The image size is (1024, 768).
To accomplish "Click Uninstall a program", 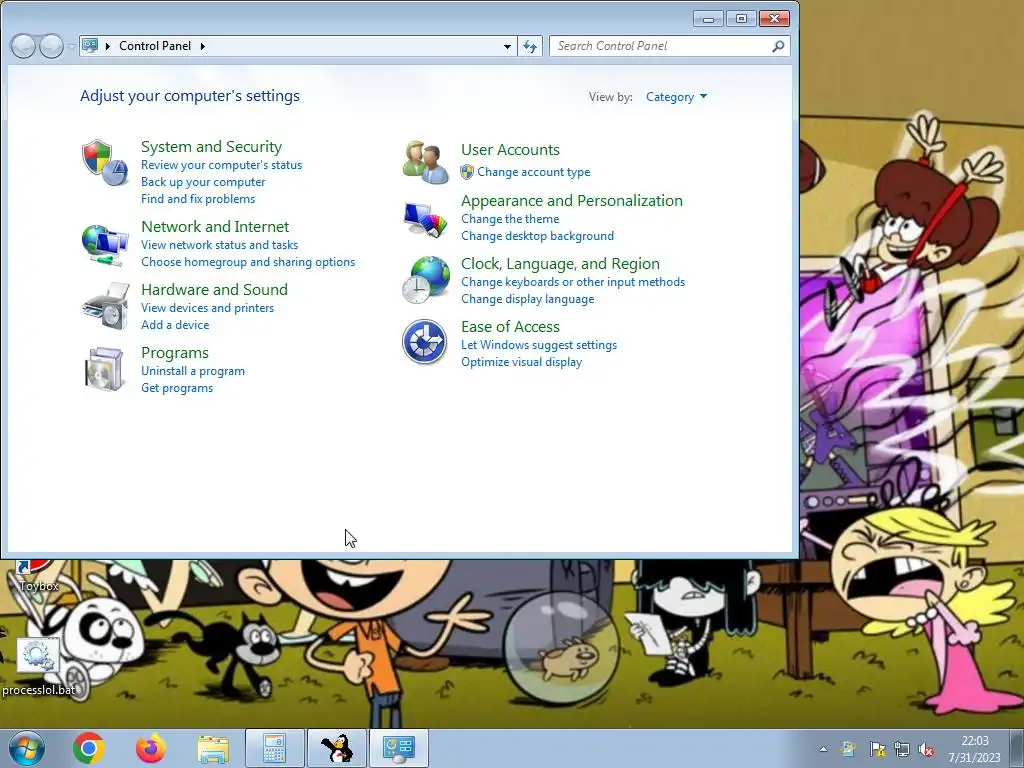I will pos(193,371).
